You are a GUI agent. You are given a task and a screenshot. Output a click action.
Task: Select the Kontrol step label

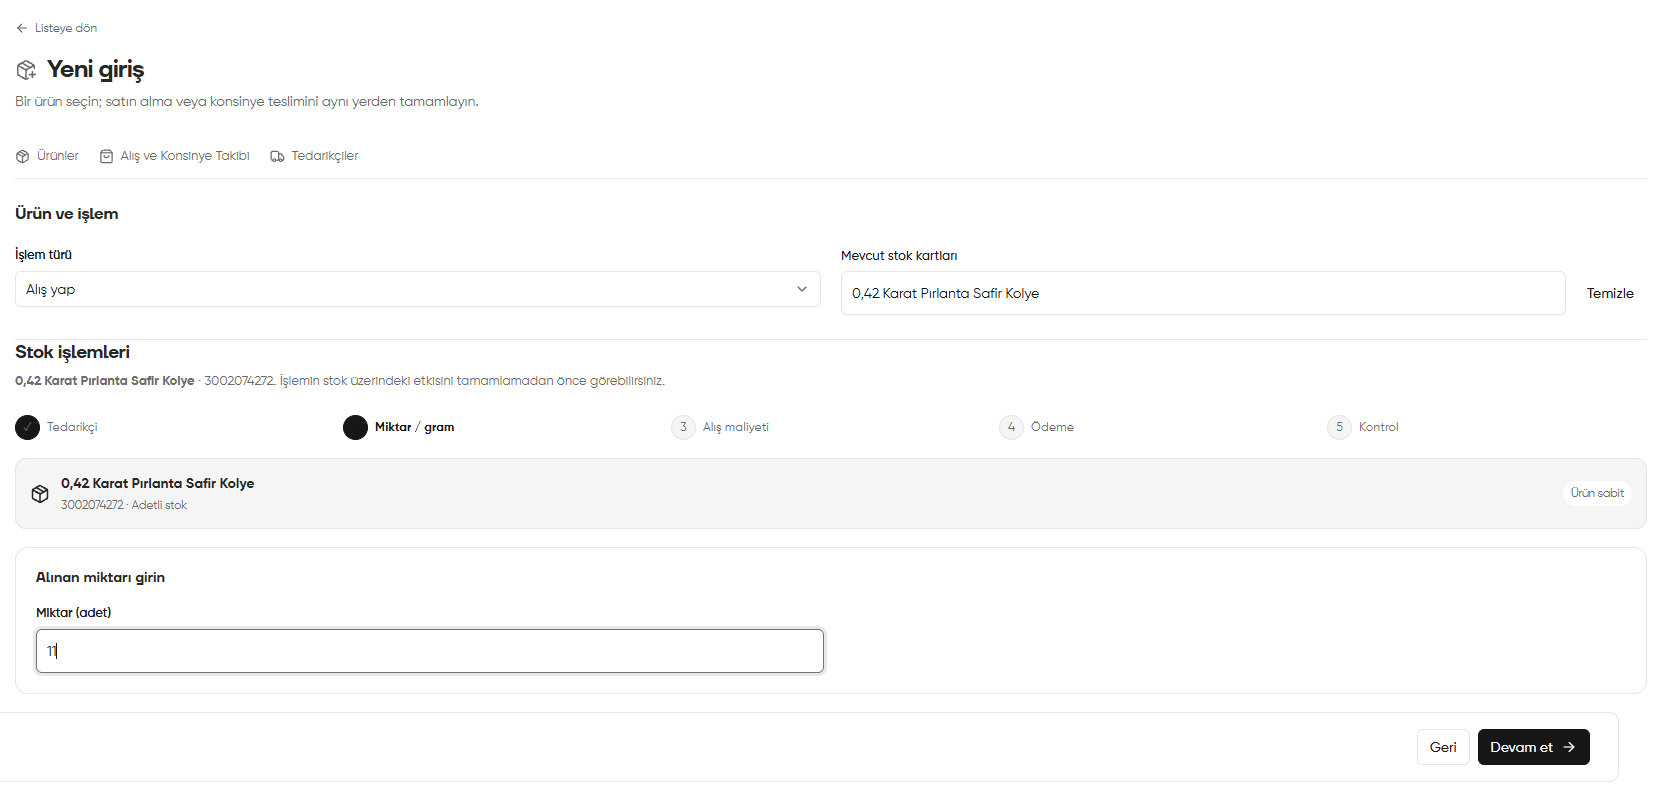point(1379,427)
